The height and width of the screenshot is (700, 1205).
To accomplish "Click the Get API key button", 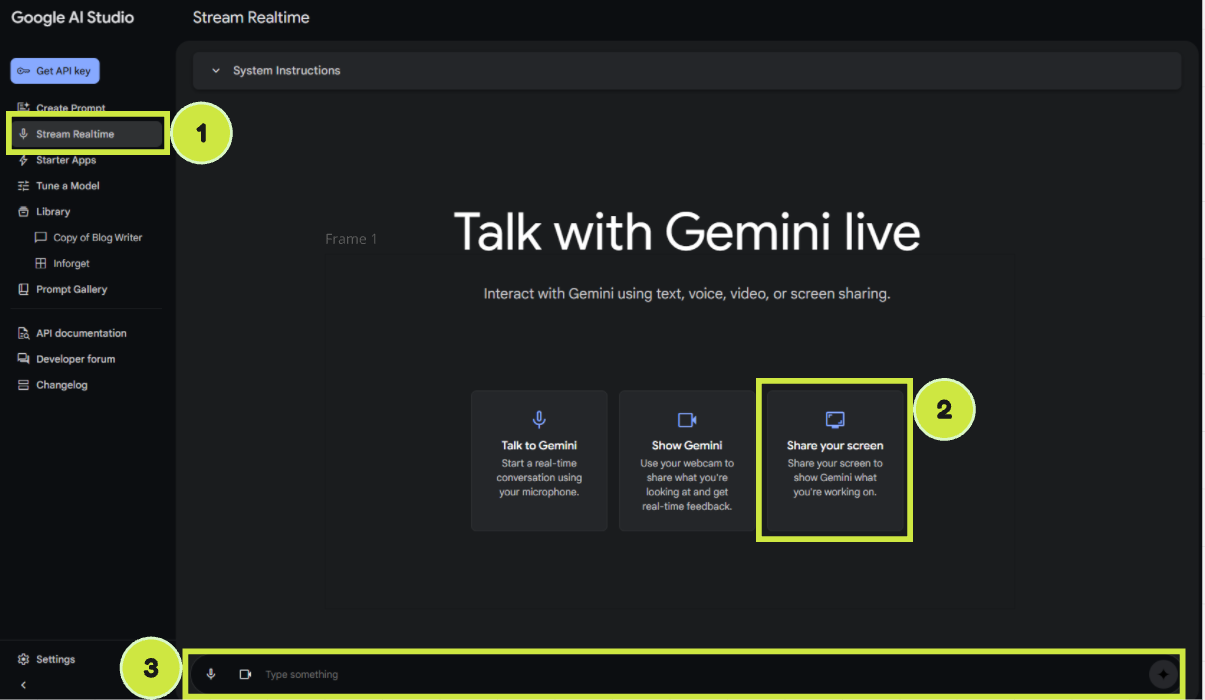I will (x=54, y=70).
